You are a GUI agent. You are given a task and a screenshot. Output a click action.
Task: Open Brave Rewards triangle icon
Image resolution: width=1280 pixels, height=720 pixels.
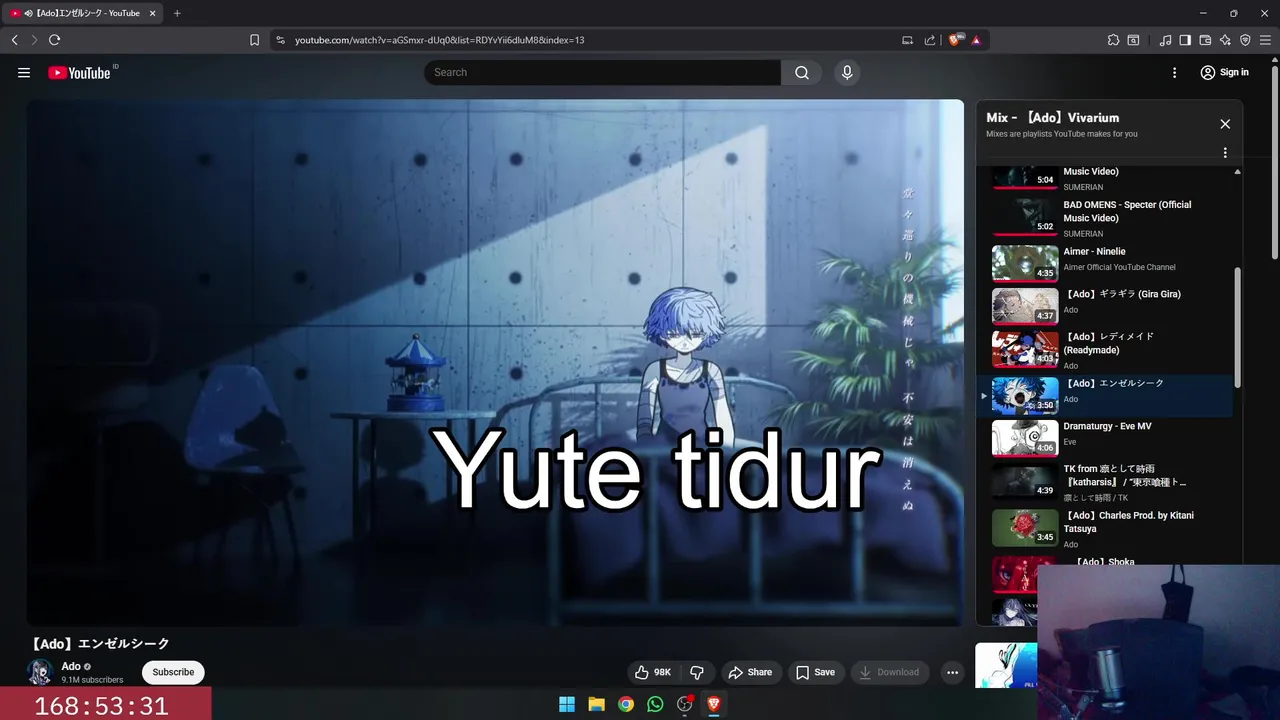coord(976,40)
